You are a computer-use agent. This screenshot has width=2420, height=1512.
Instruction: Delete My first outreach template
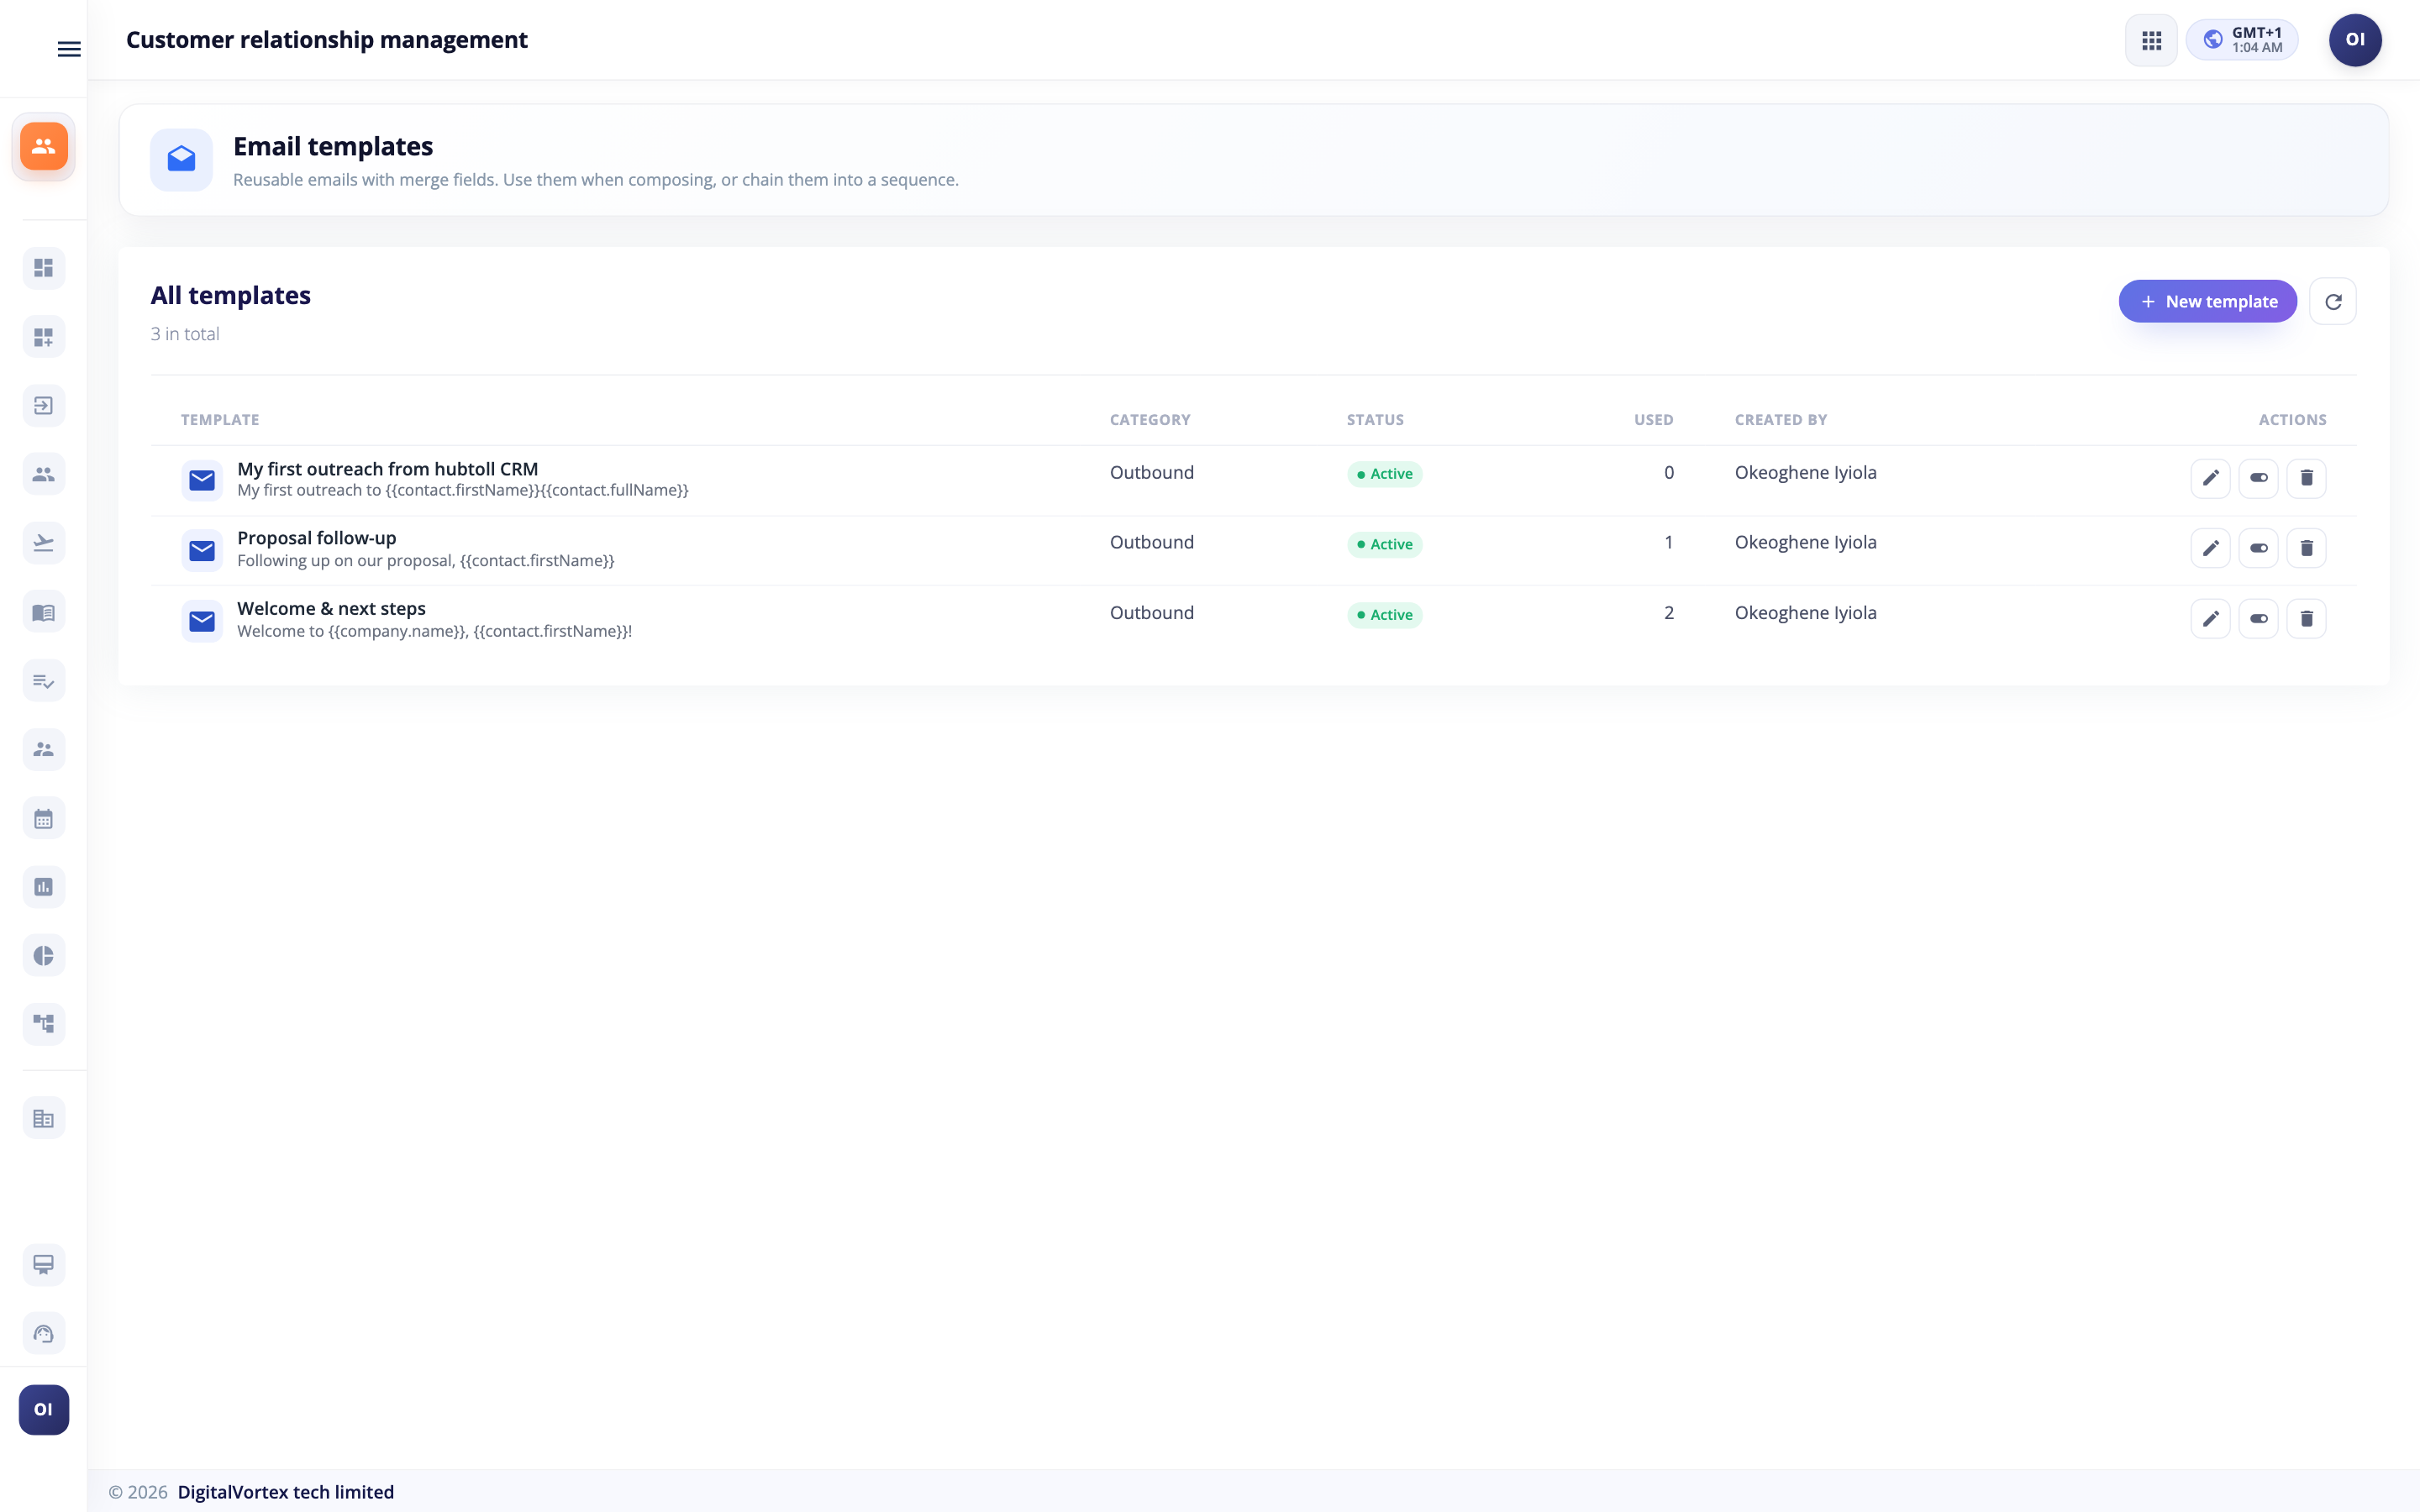coord(2306,478)
